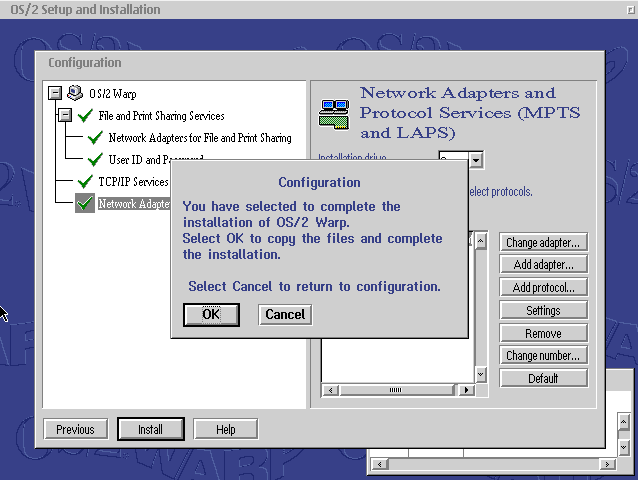
Task: Select the OS/2 Warp root tree item
Action: pyautogui.click(x=113, y=94)
